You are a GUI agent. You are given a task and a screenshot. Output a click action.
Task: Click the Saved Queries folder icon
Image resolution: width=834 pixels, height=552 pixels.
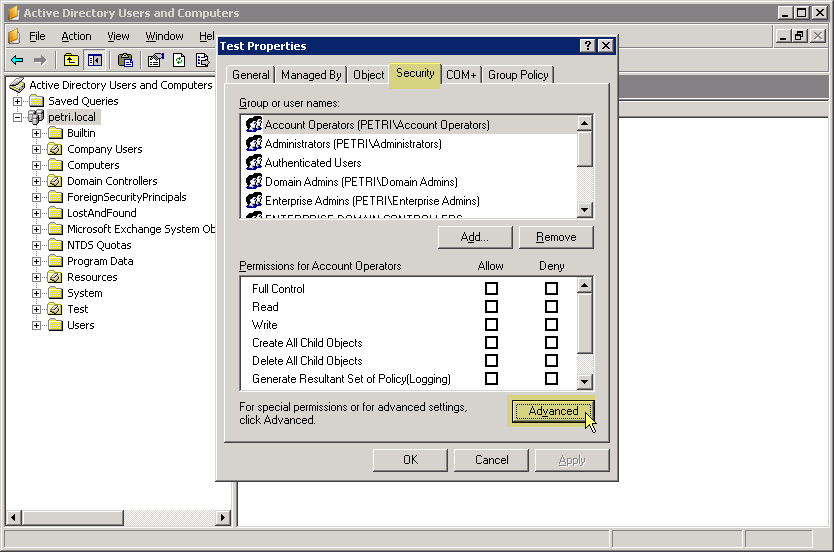[x=36, y=101]
